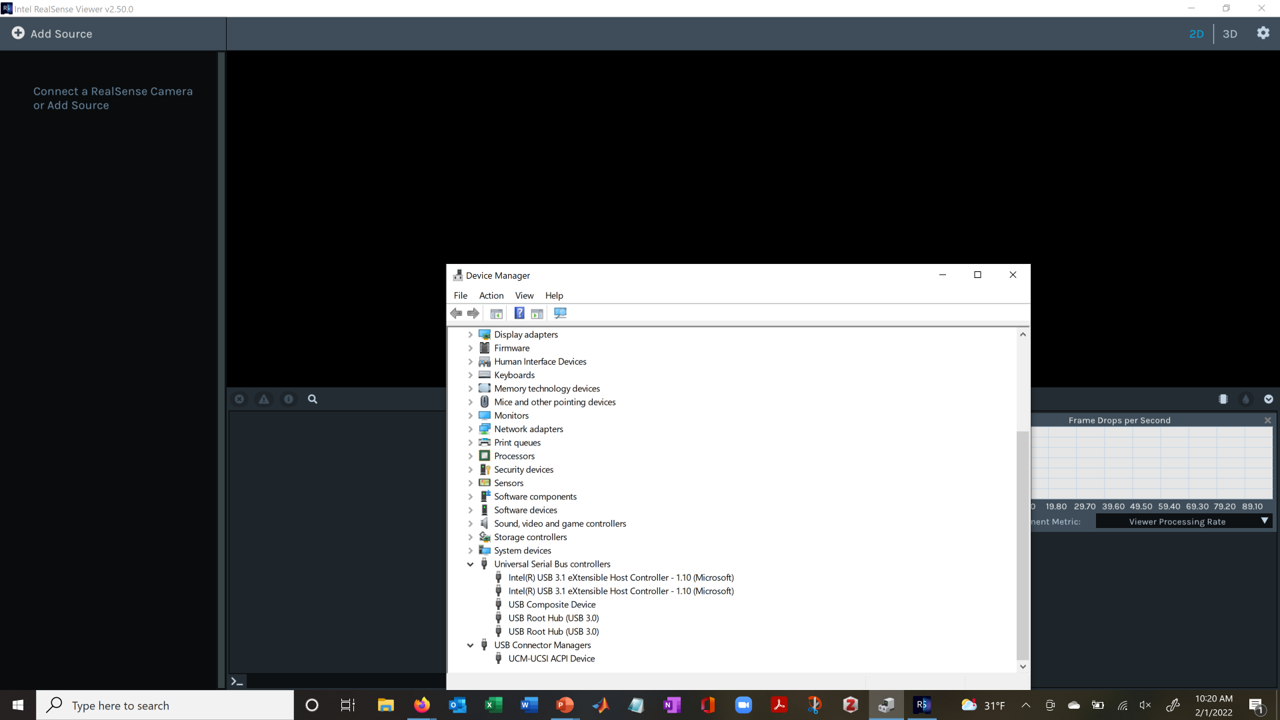The image size is (1280, 720).
Task: Open Windows Start menu
Action: point(18,705)
